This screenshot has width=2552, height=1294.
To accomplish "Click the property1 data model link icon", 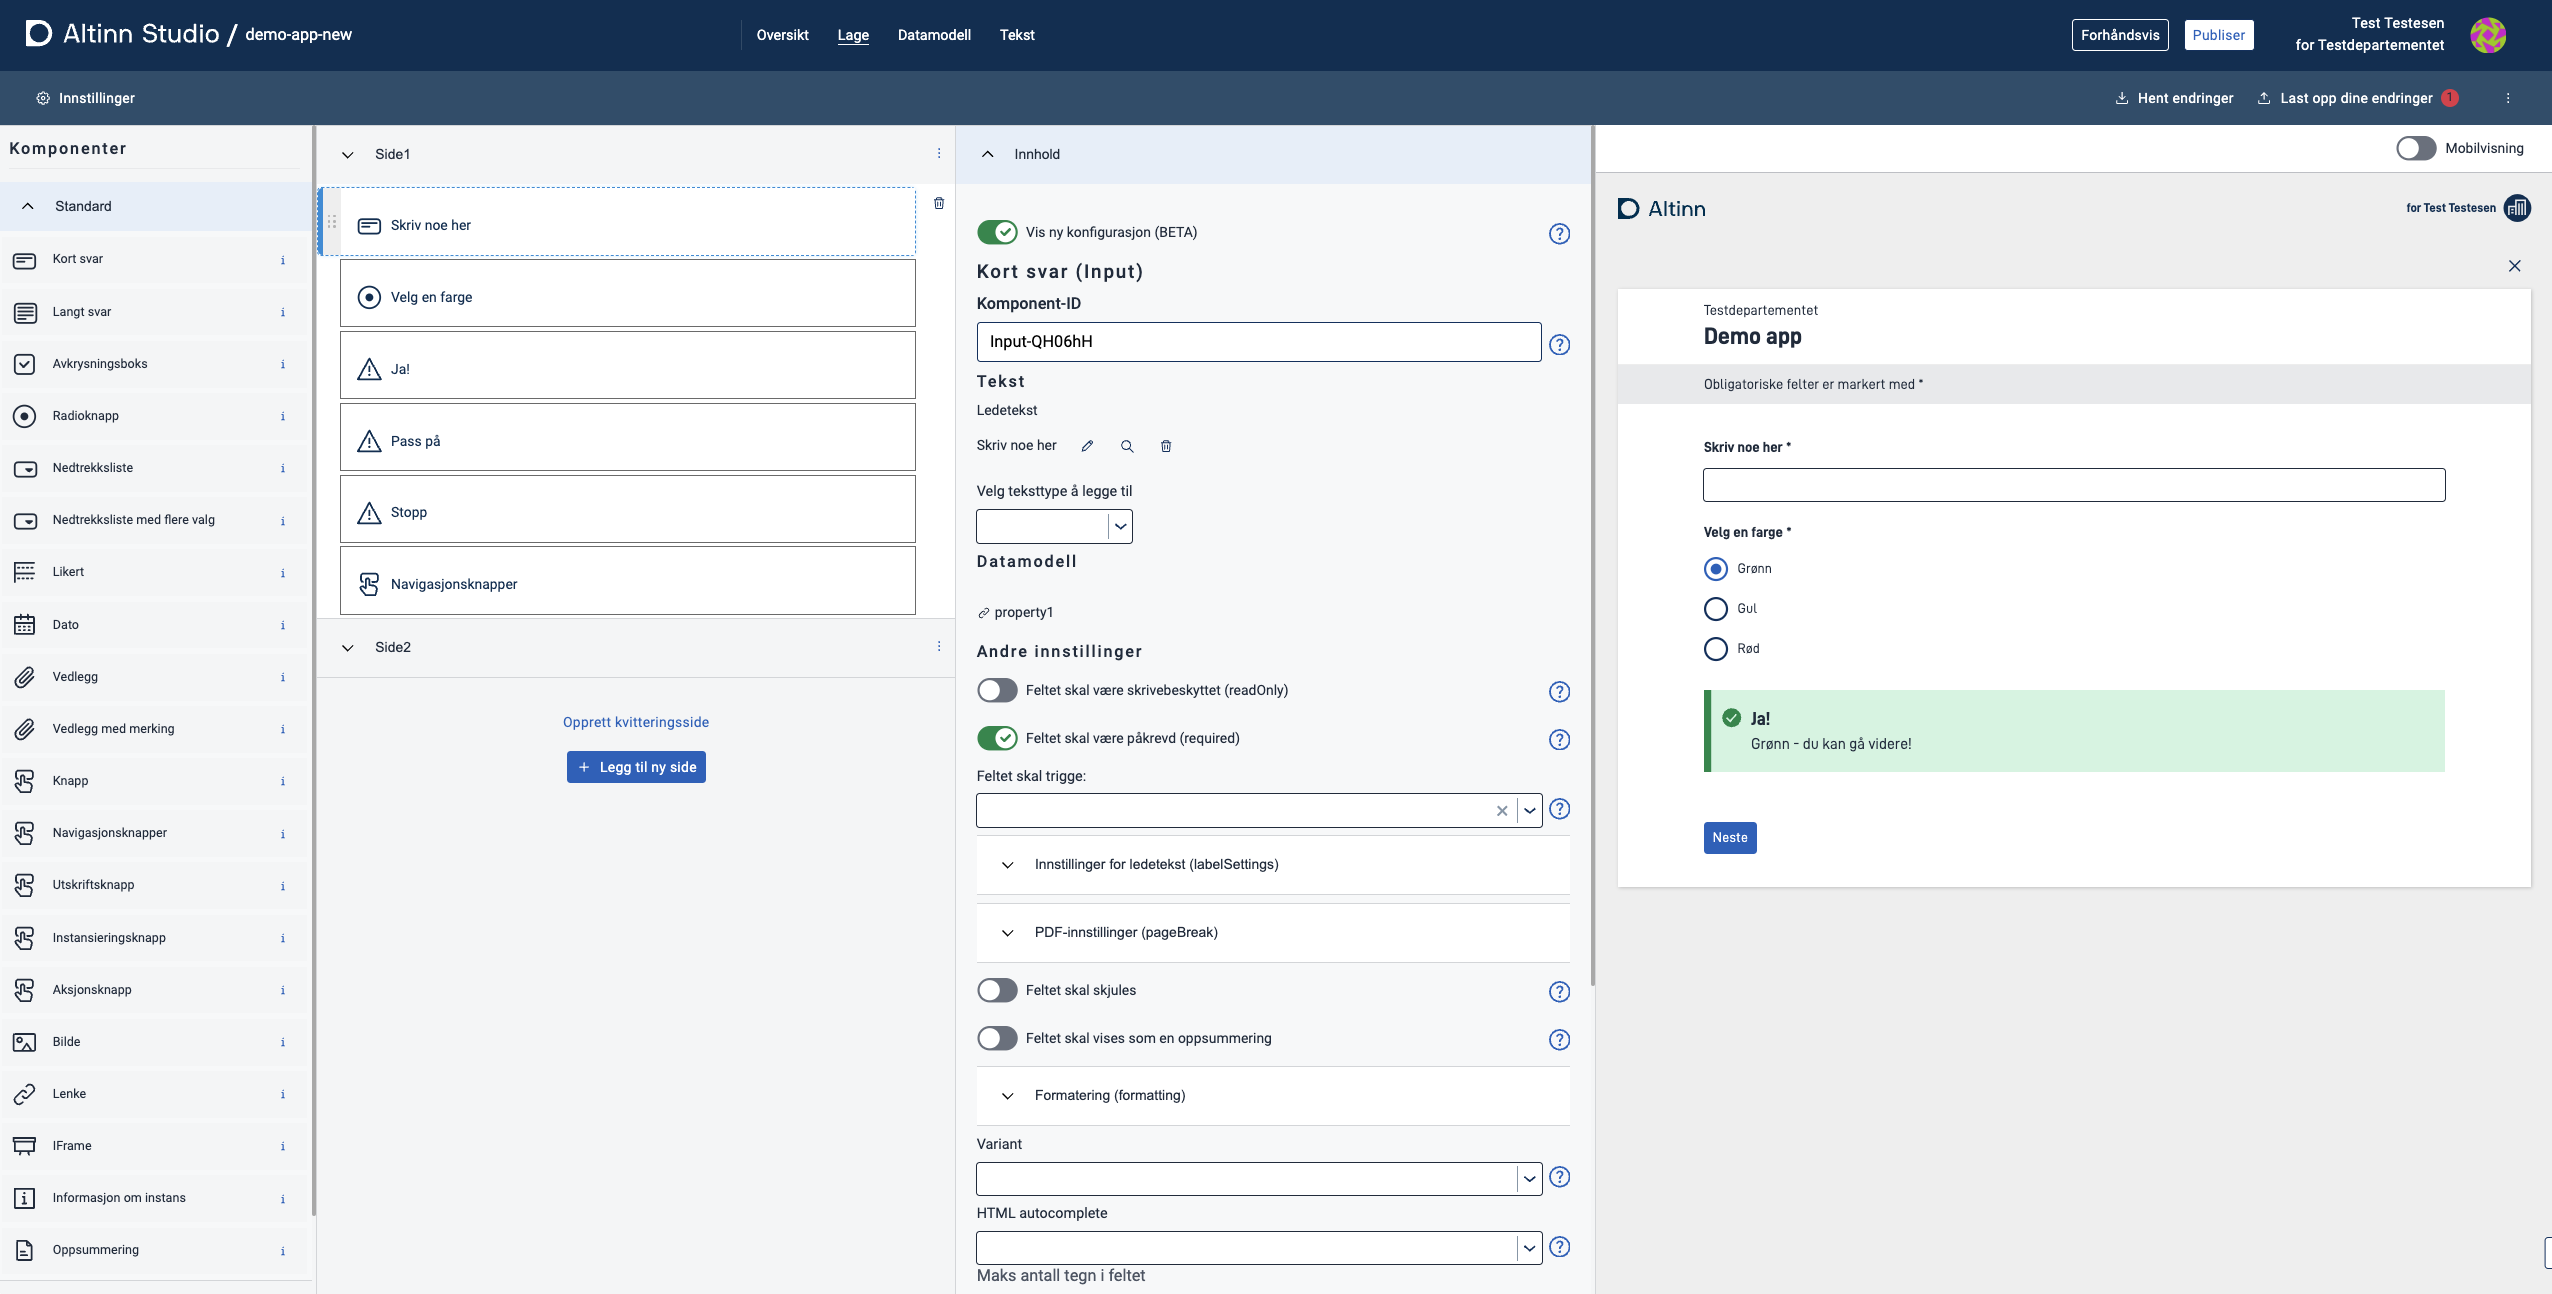I will point(984,613).
